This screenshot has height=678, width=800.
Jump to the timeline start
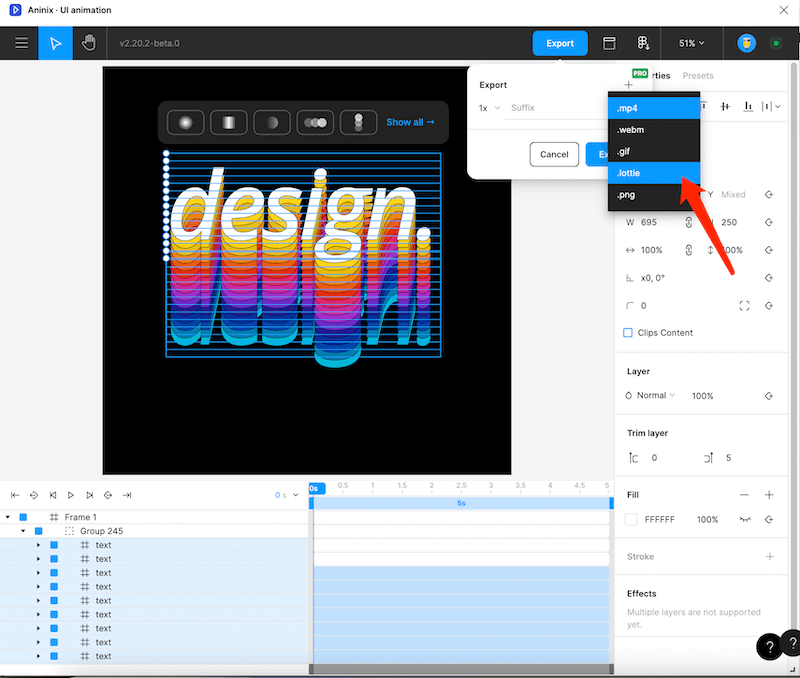point(15,495)
